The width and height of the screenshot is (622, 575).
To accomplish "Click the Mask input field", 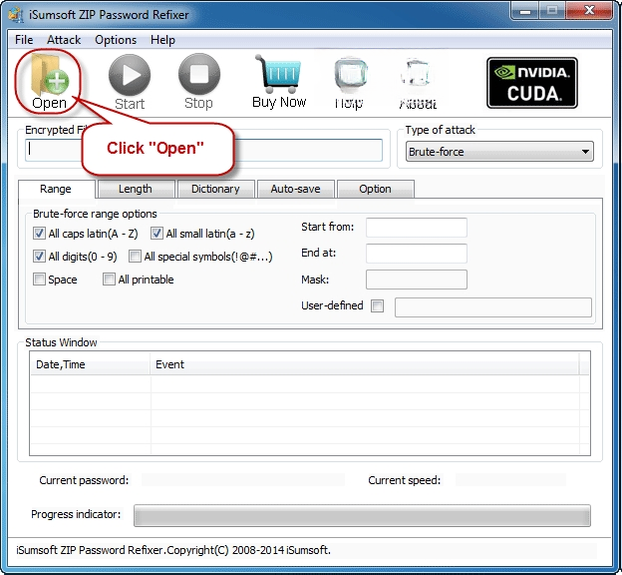I will (x=416, y=280).
